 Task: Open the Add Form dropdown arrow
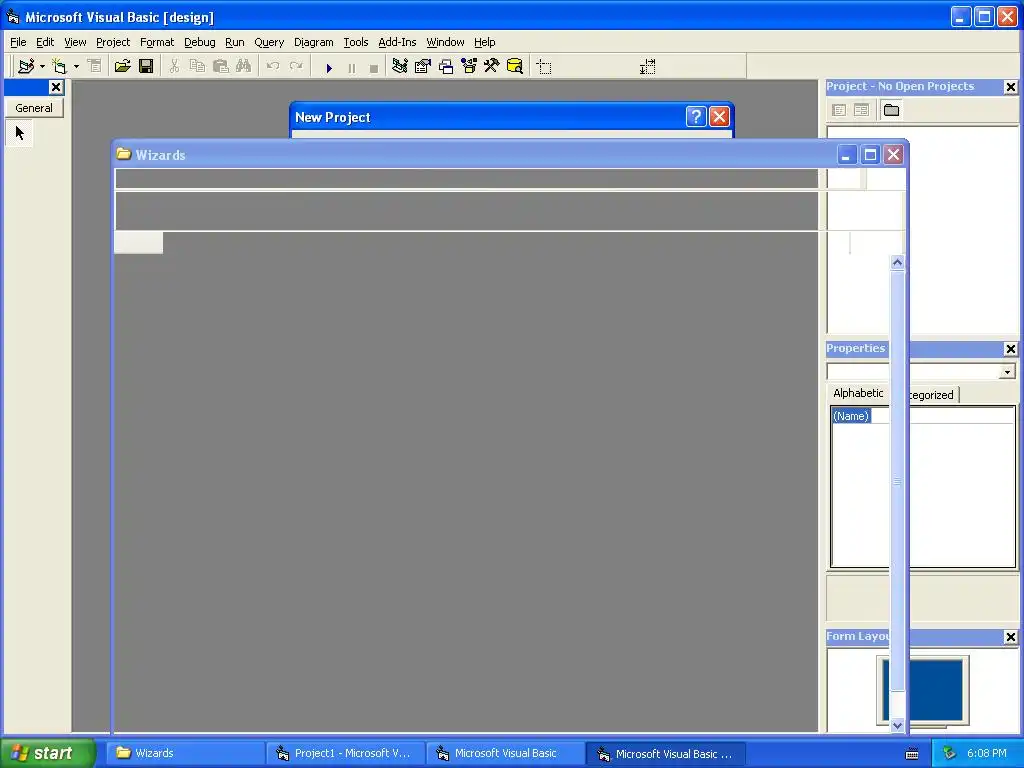tap(76, 66)
